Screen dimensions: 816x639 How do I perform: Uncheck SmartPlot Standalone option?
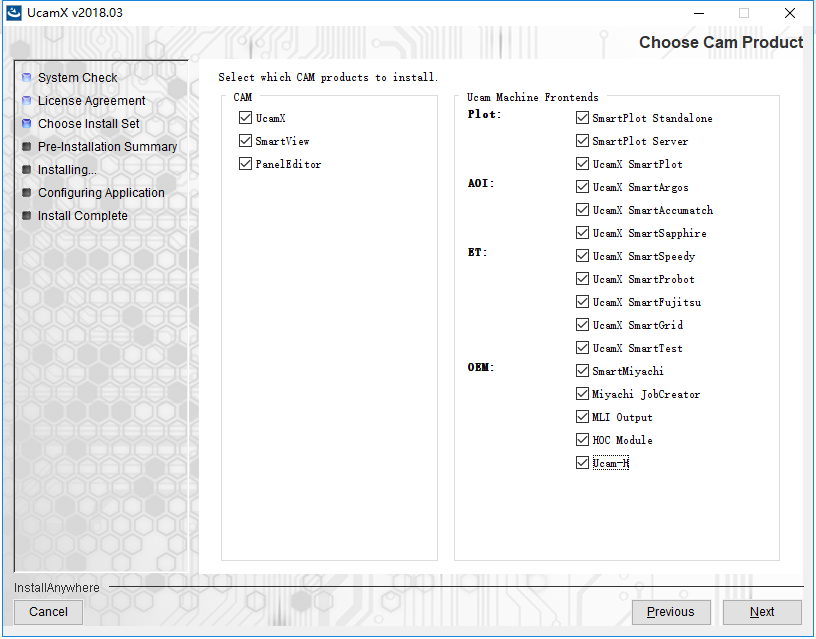[582, 118]
